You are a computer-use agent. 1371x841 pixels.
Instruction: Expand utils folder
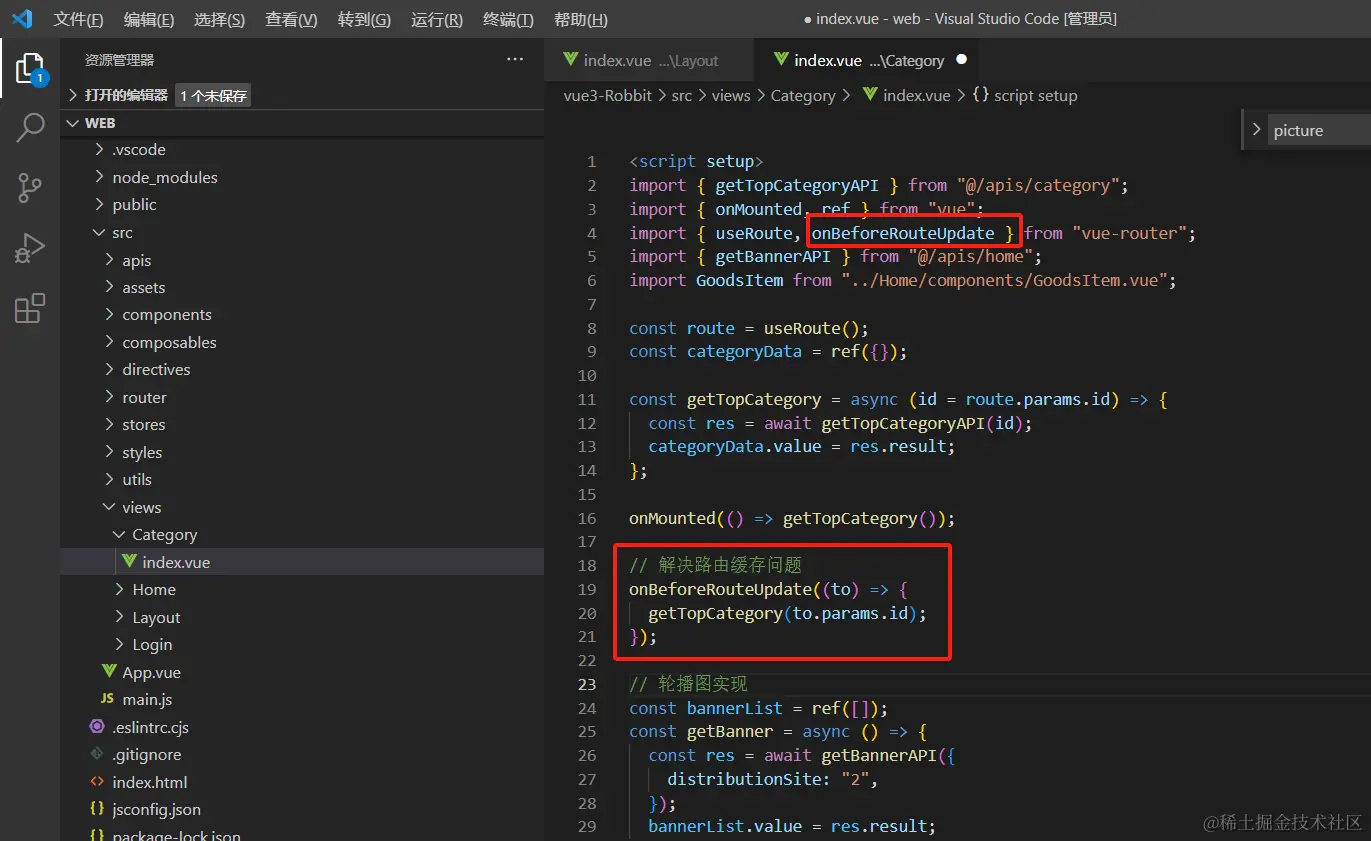click(302, 480)
